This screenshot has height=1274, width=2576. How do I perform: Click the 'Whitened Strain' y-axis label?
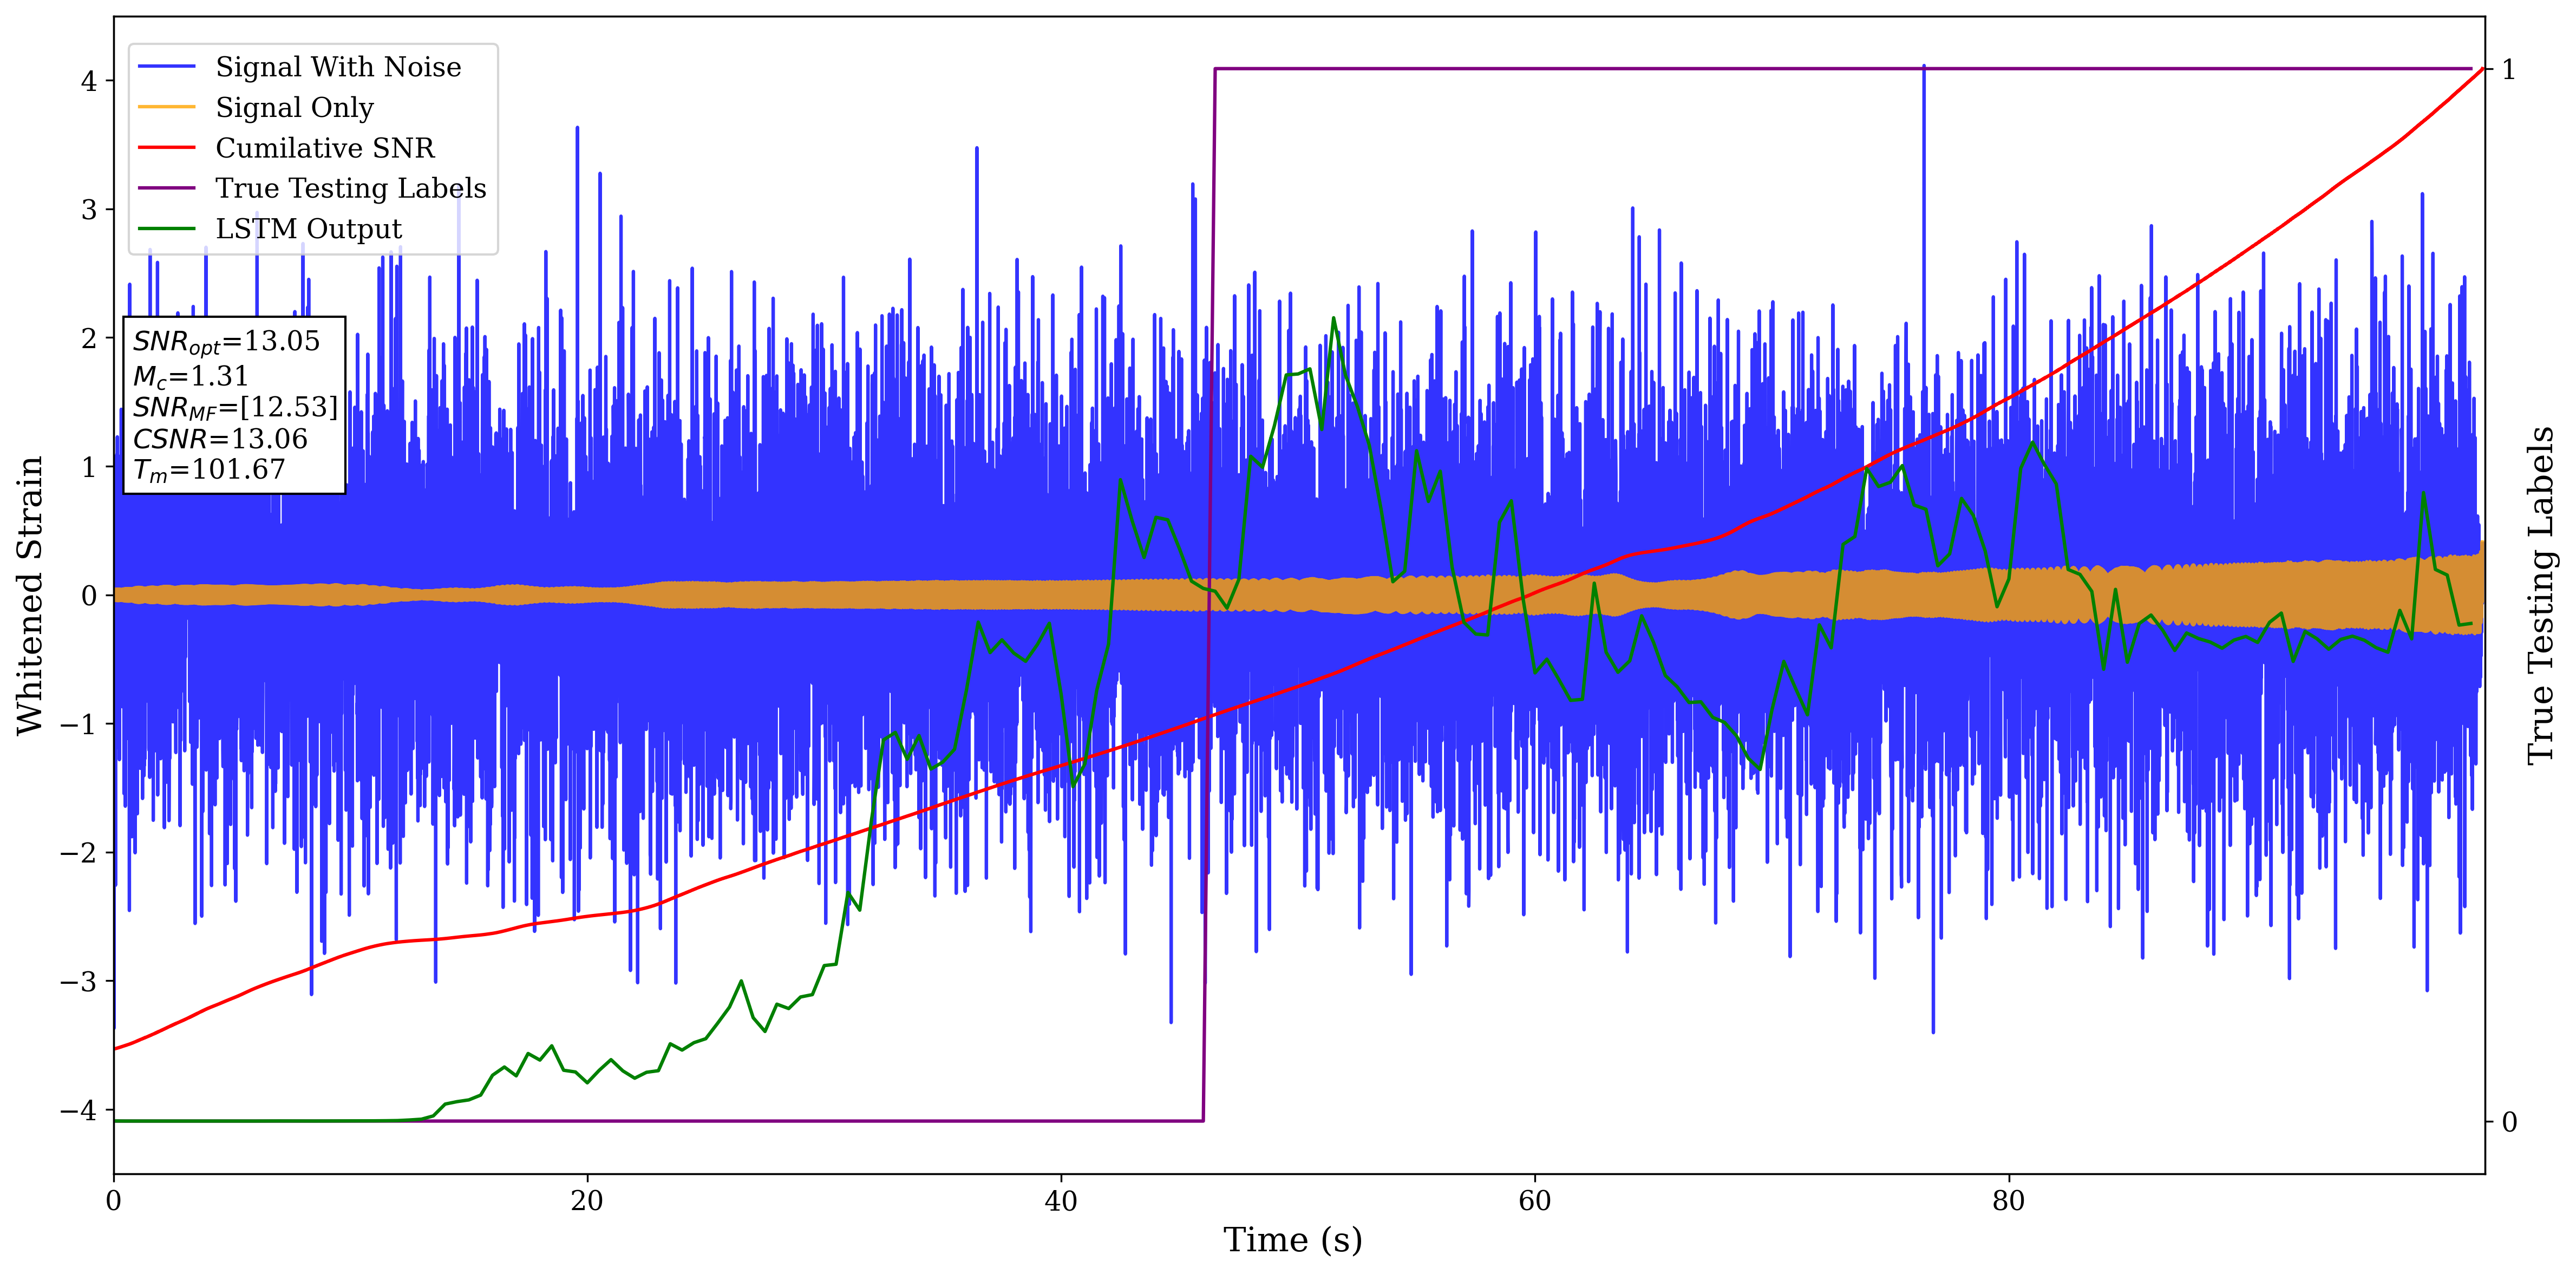point(30,595)
